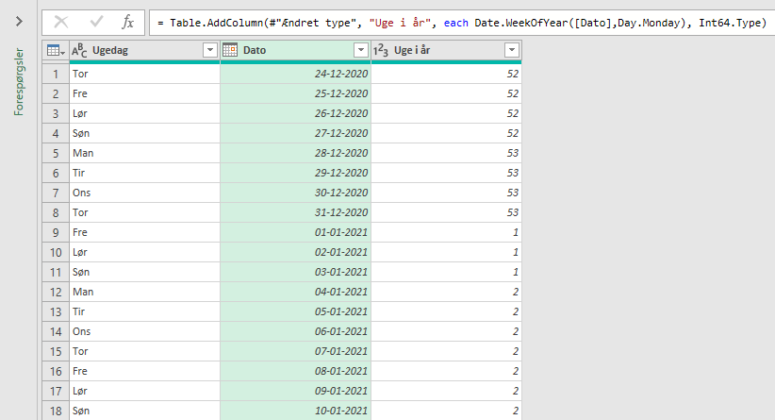Image resolution: width=775 pixels, height=420 pixels.
Task: Click date cell 29-12-2020
Action: tap(296, 173)
